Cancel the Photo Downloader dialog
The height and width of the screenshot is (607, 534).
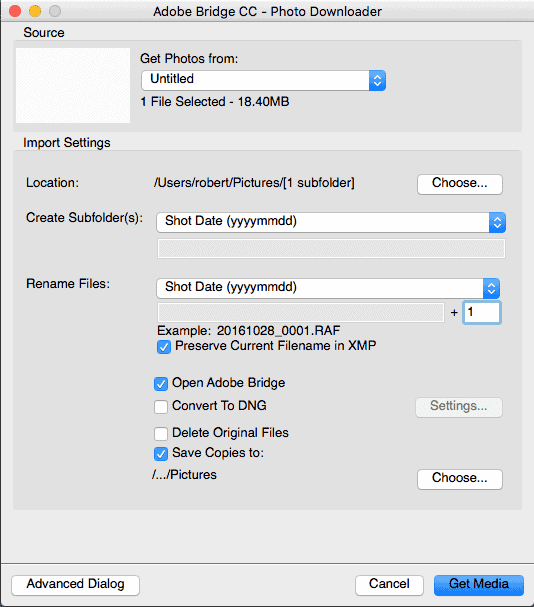(x=389, y=585)
